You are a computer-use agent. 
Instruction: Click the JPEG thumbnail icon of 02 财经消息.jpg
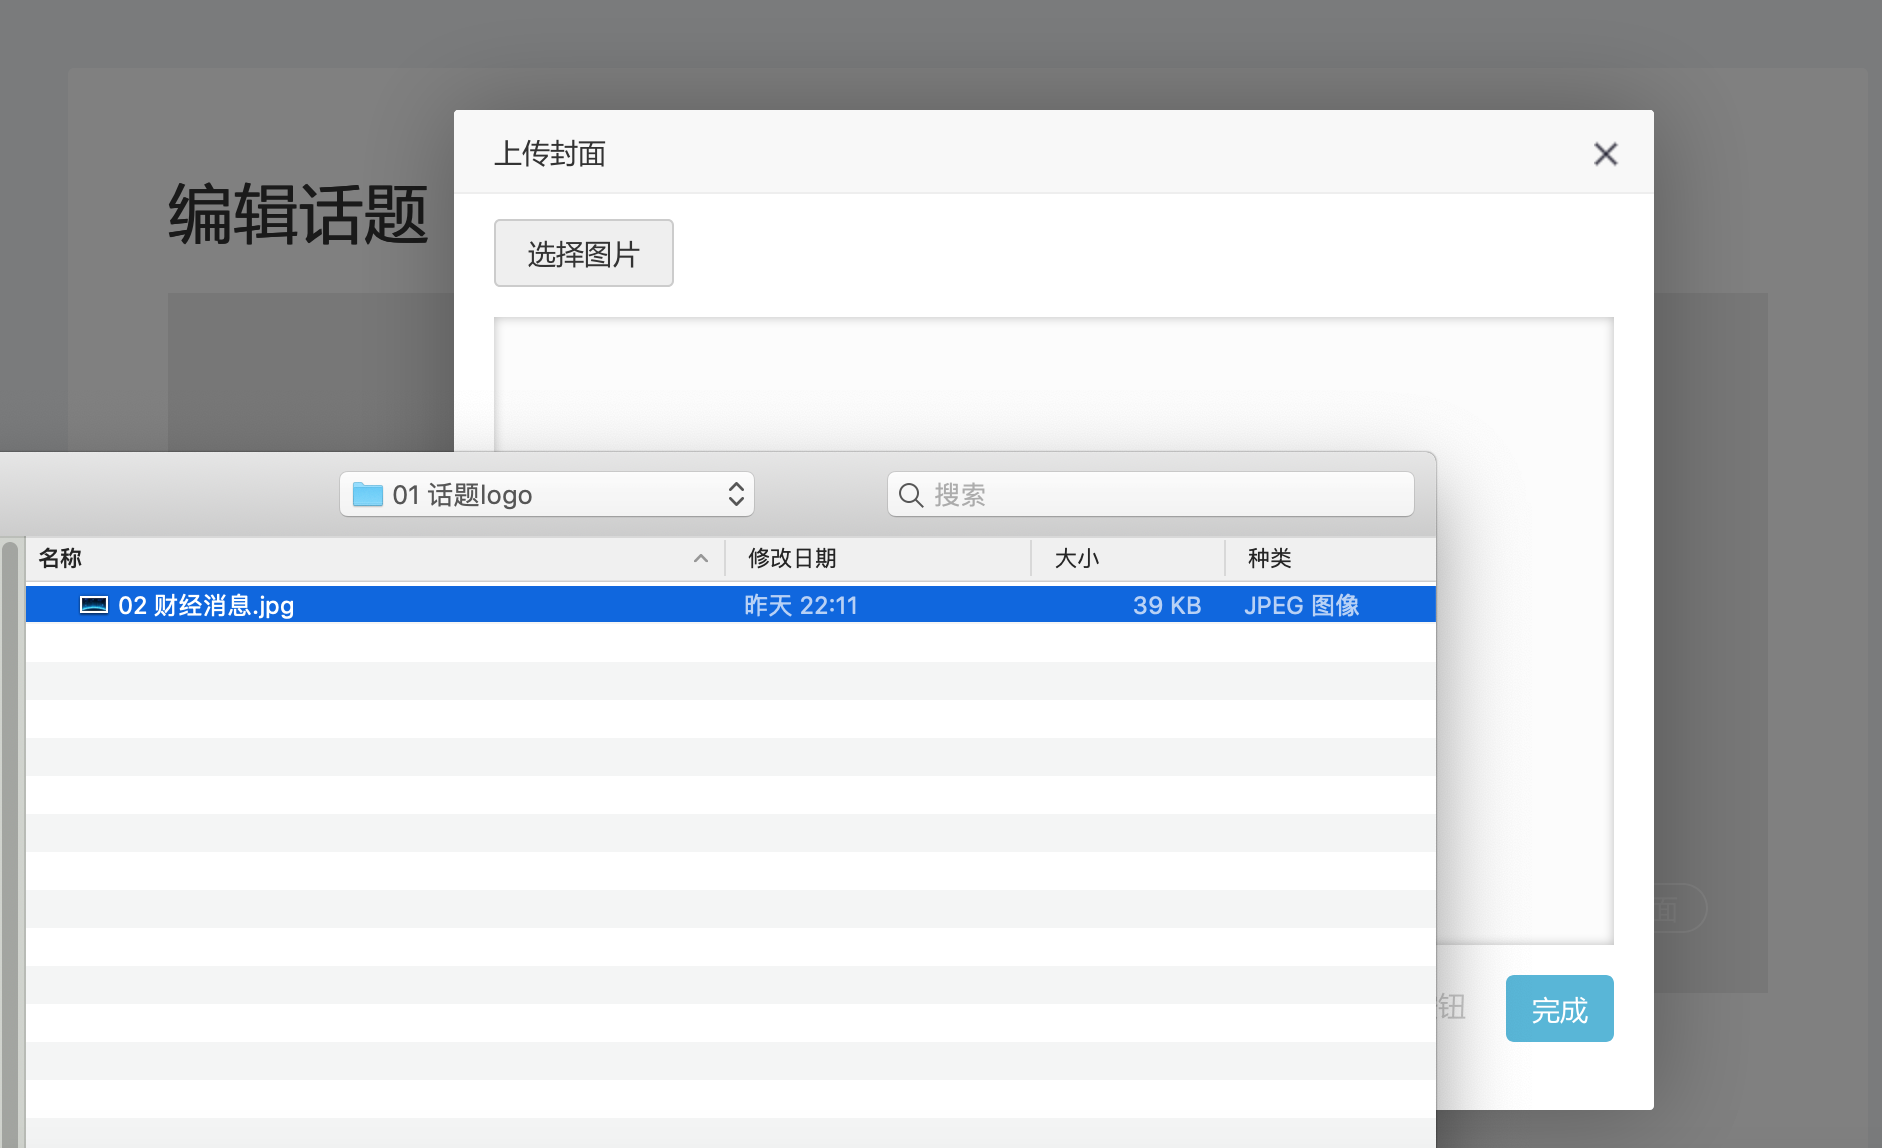pos(94,605)
